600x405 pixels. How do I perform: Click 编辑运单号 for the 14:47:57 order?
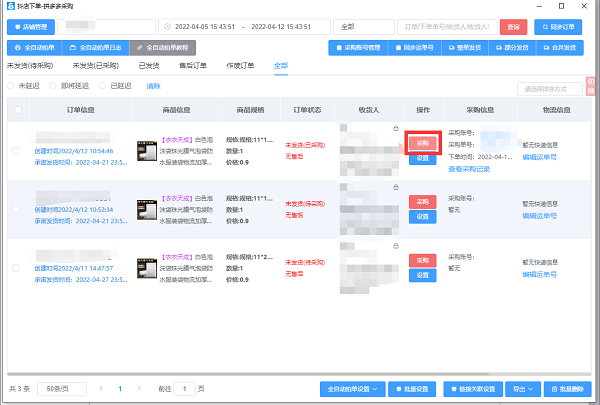pos(540,274)
